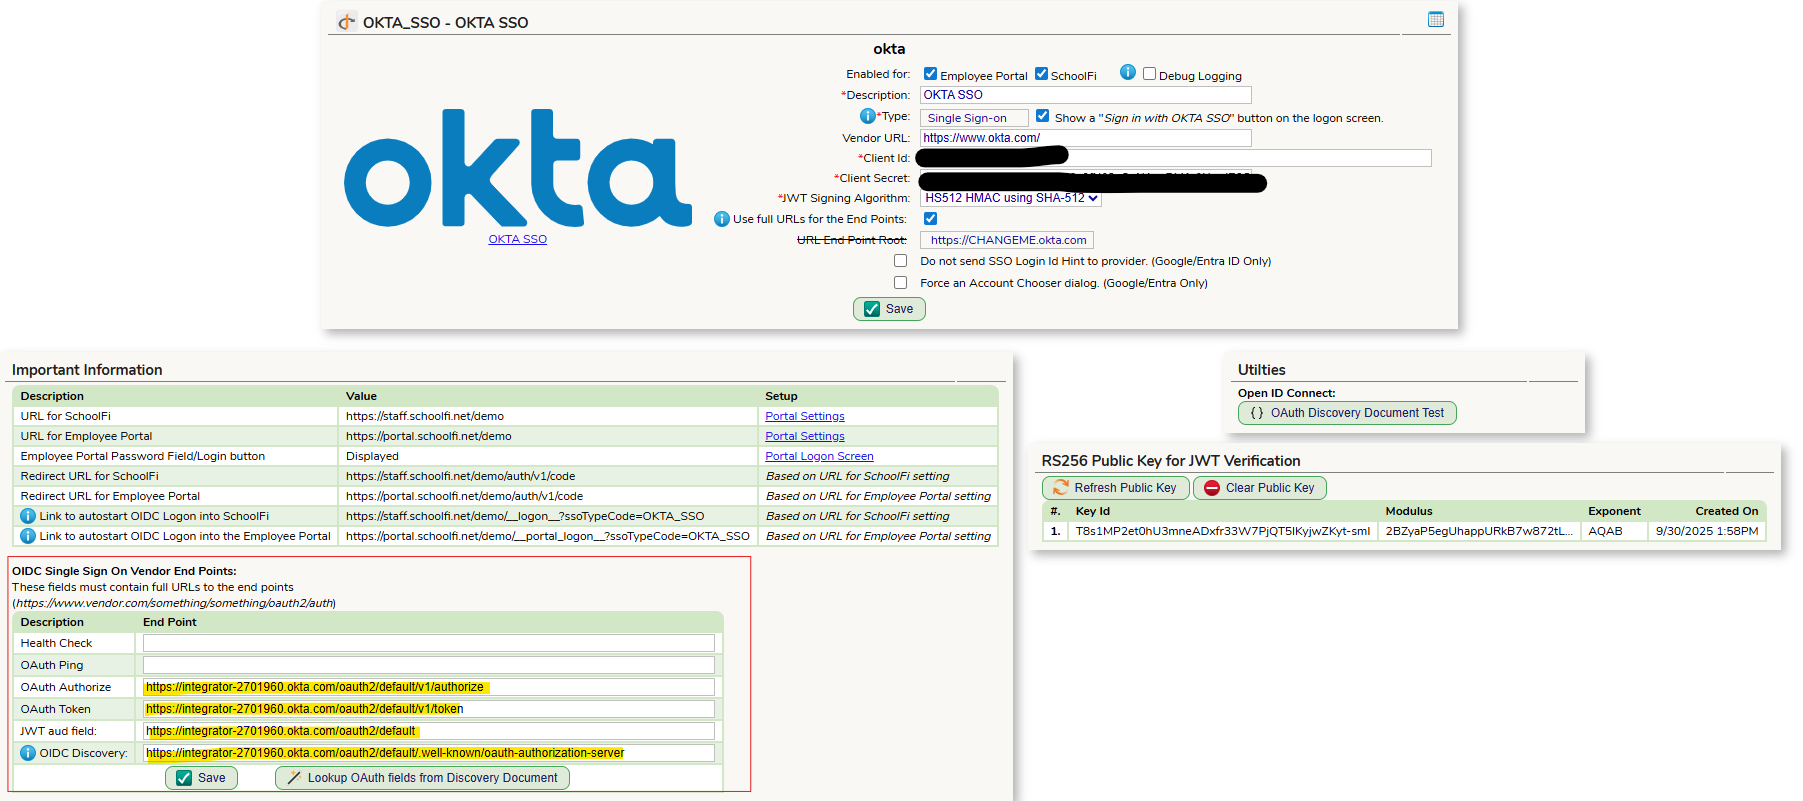Toggle Employee Portal checkbox
This screenshot has width=1803, height=801.
click(930, 74)
